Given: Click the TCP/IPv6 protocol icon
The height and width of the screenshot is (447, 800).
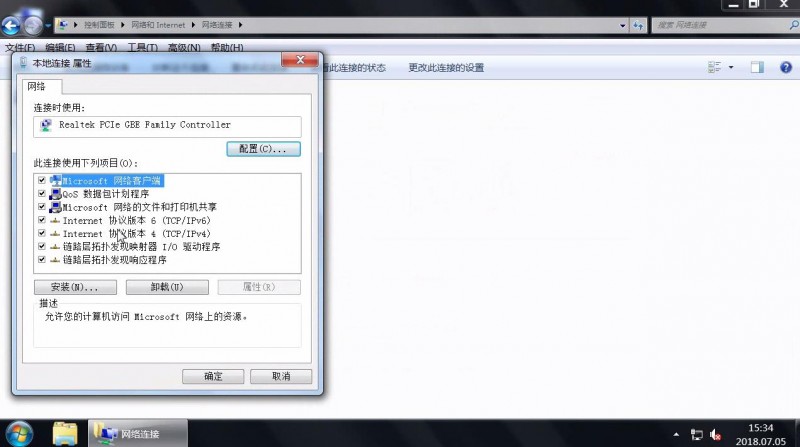Looking at the screenshot, I should coord(55,220).
